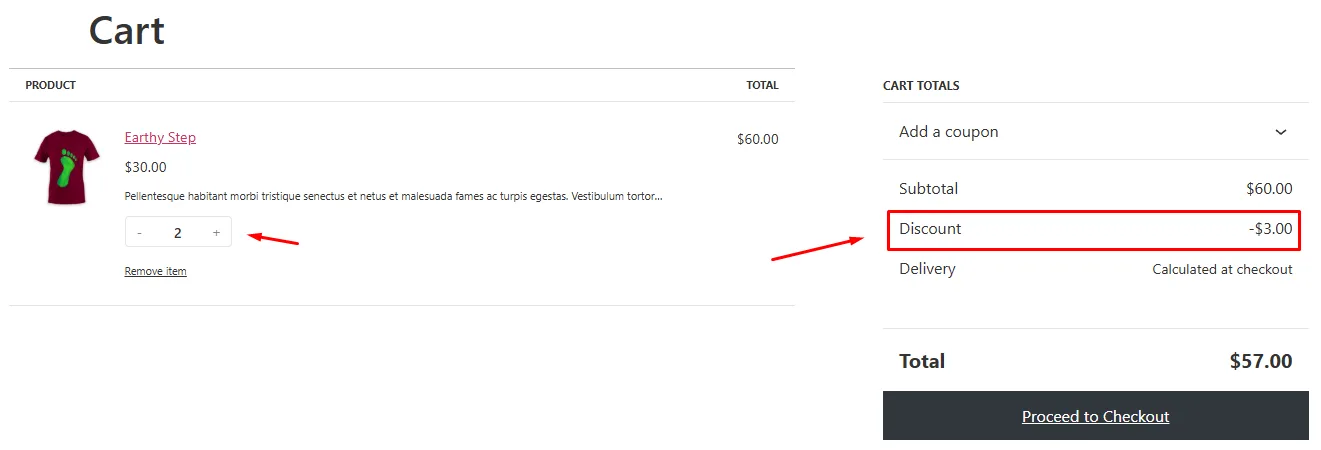Open the Earthy Step product link
This screenshot has width=1321, height=450.
click(160, 138)
